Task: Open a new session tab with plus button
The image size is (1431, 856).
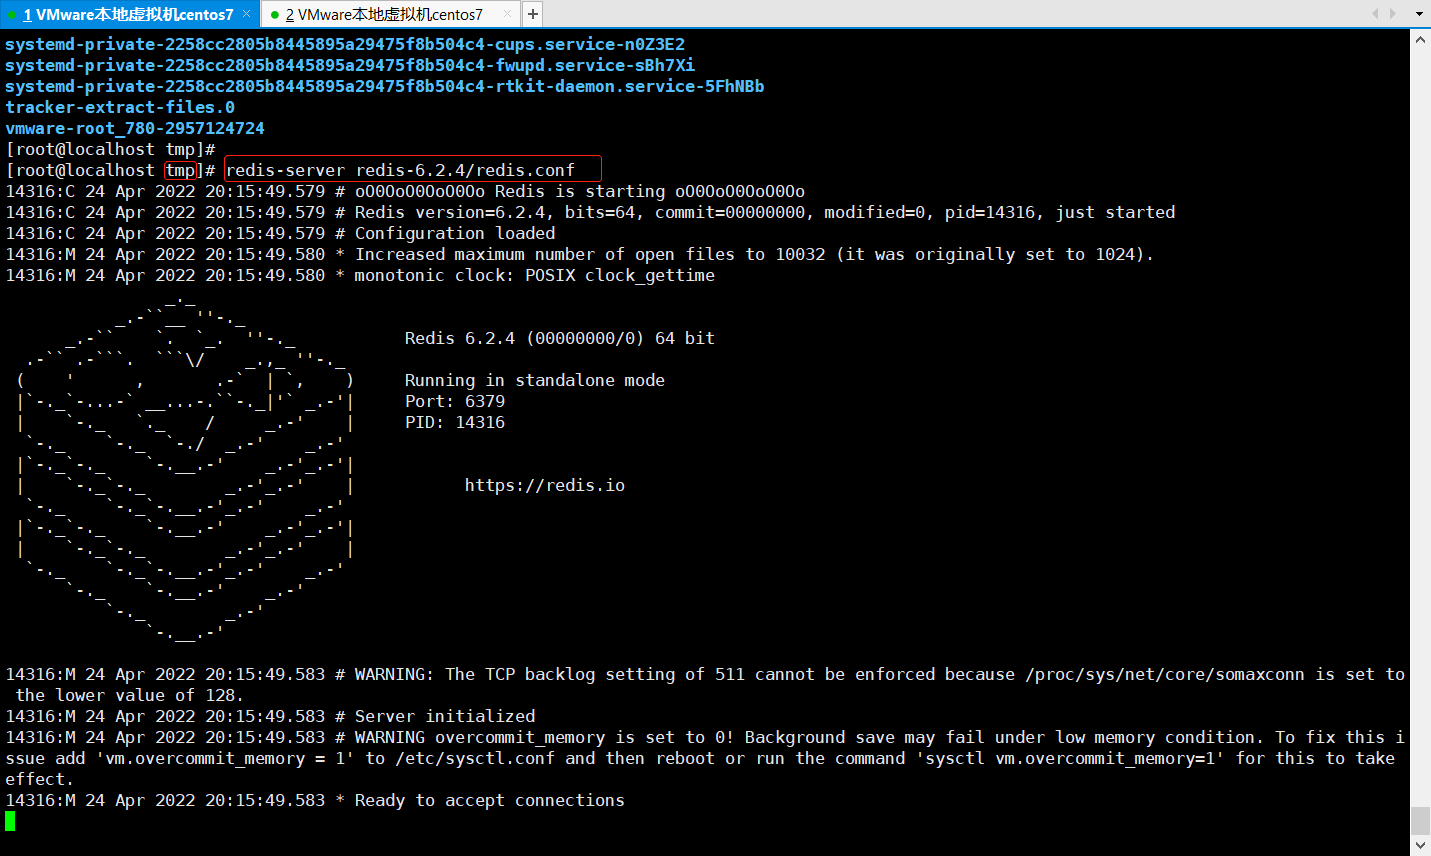Action: tap(533, 14)
